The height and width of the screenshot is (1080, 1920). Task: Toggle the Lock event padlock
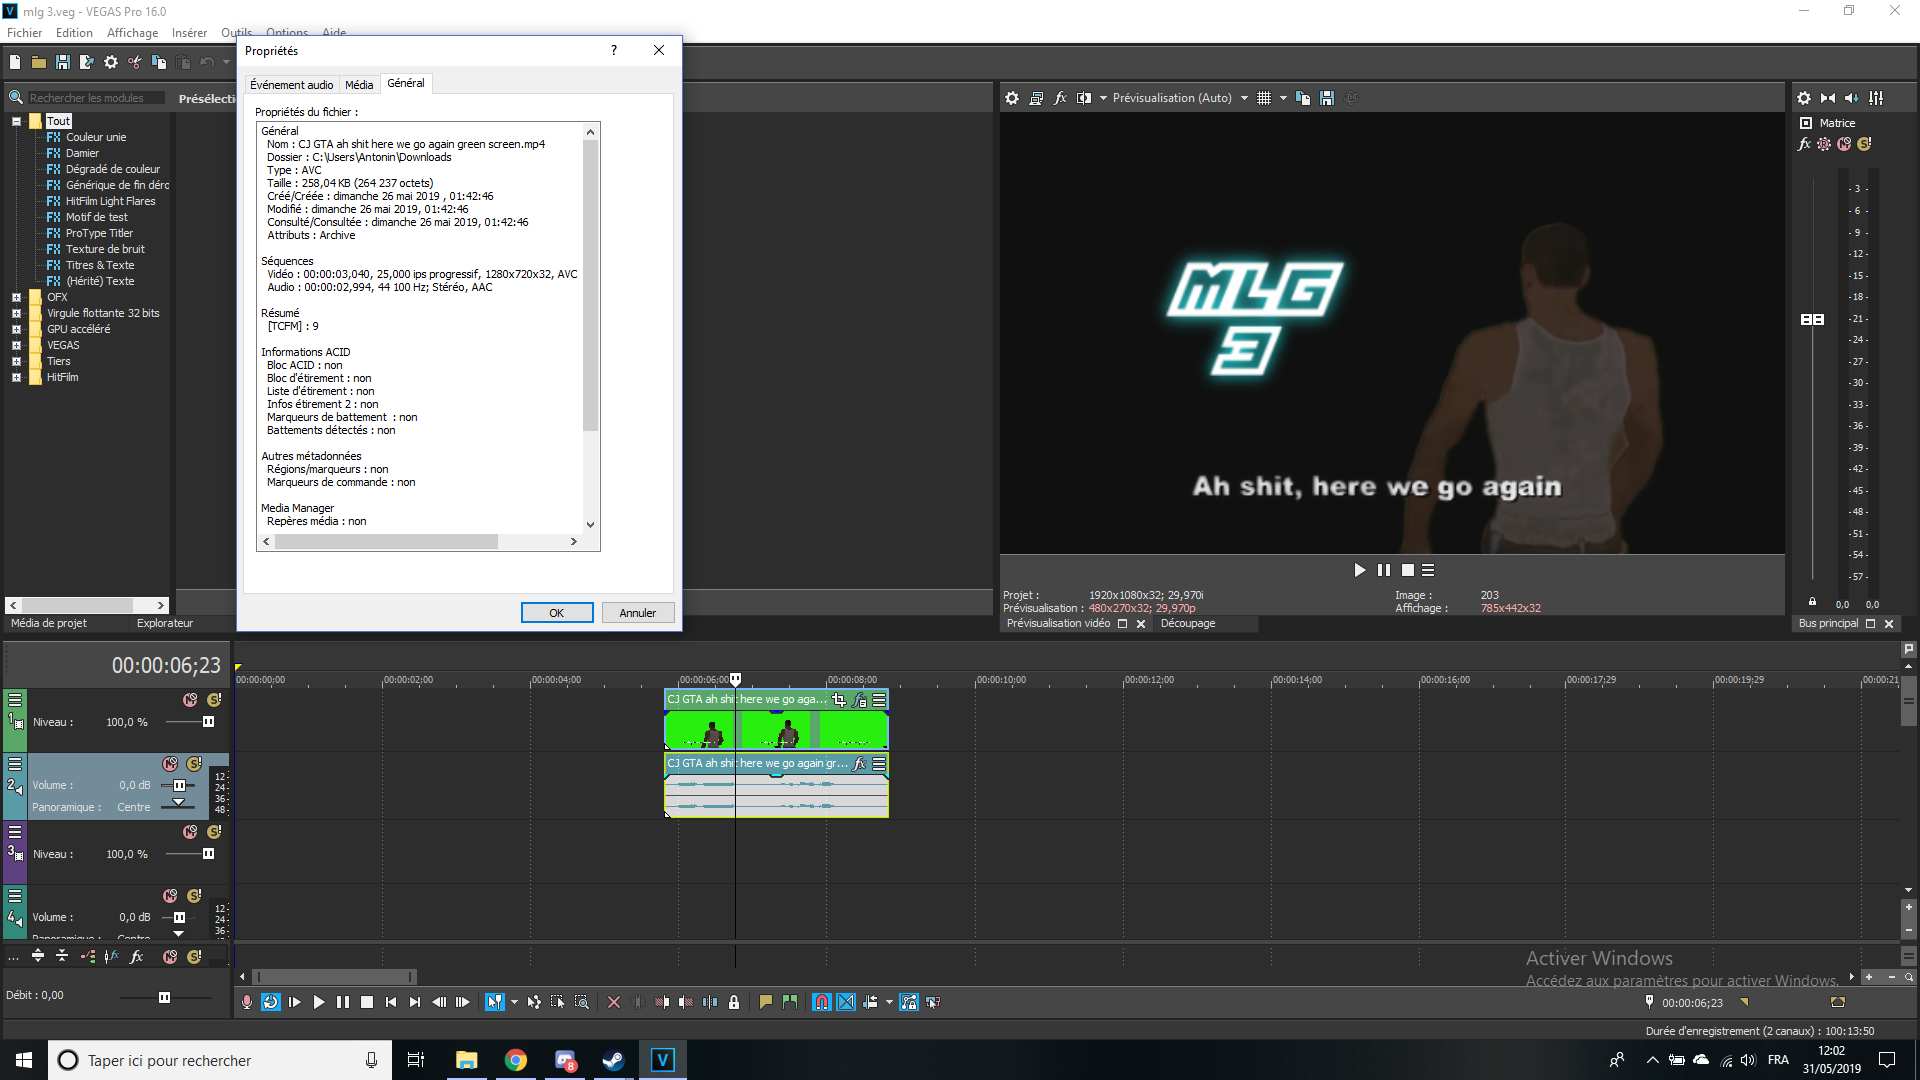coord(734,1002)
